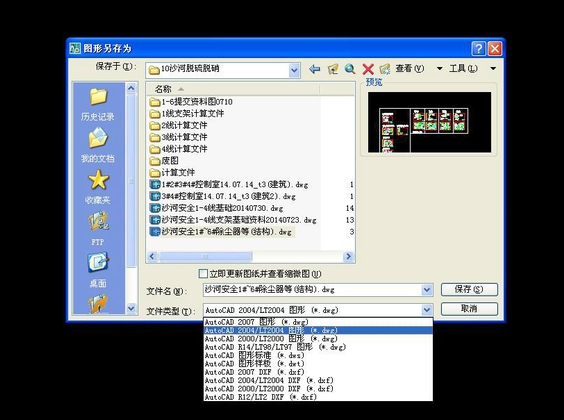Open folder 4线计算文件

tap(178, 149)
